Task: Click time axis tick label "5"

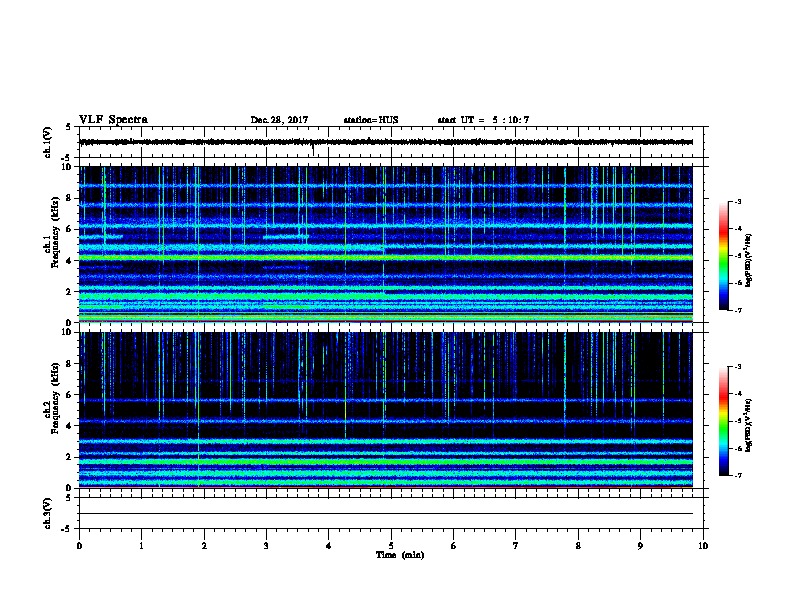Action: (391, 546)
